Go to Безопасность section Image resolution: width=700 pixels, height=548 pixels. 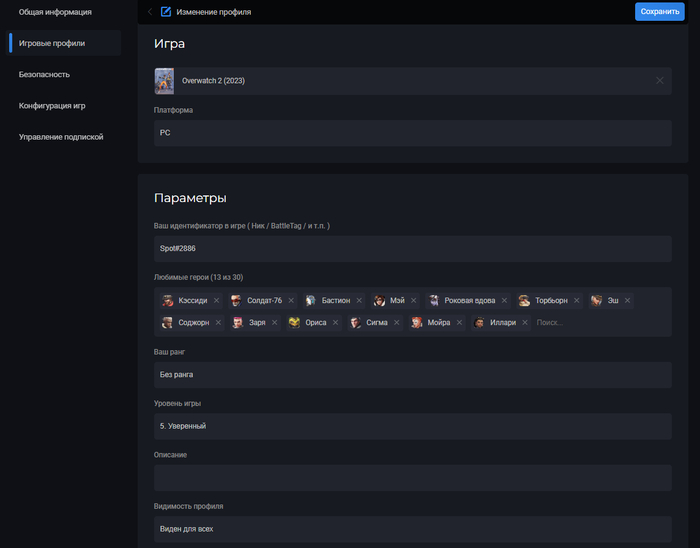tap(44, 74)
